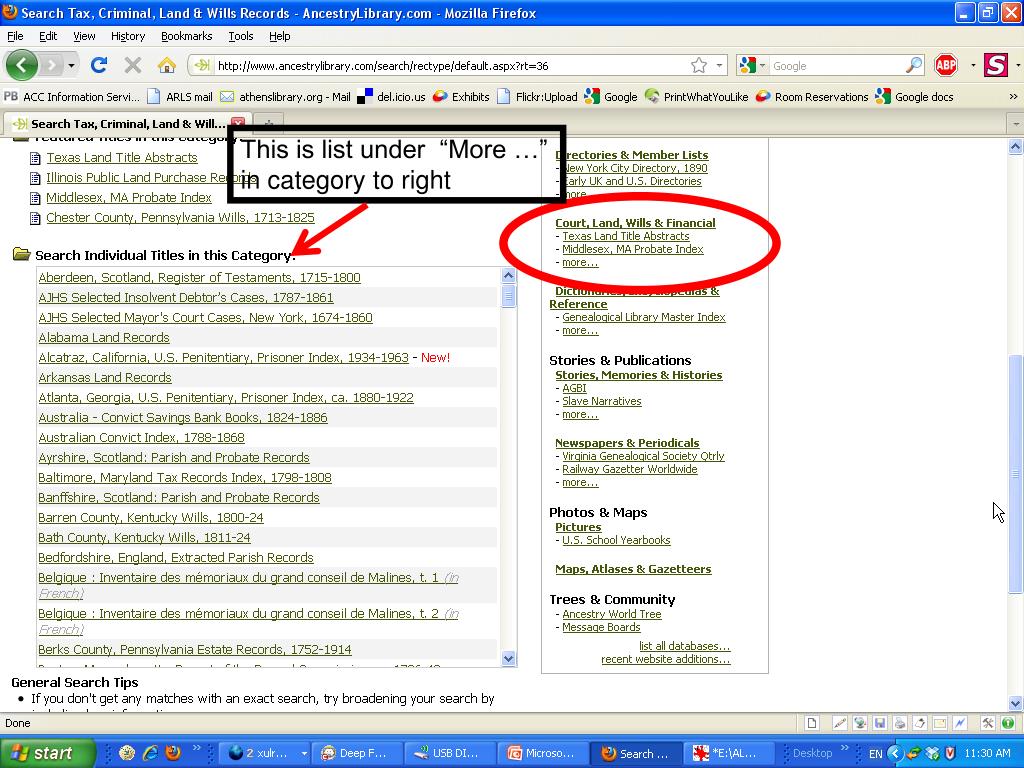Click the main page vertical scrollbar thumb

pos(1016,473)
